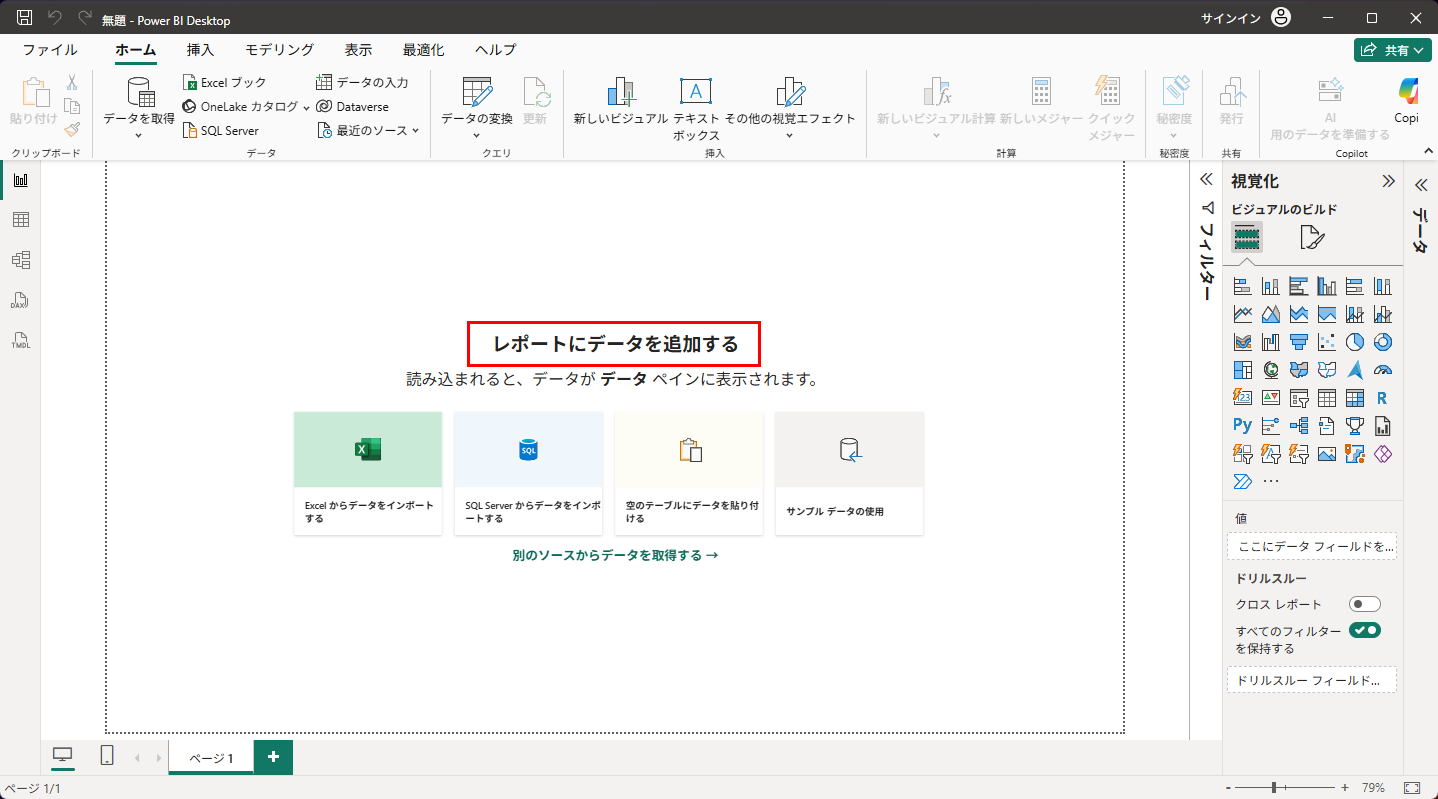This screenshot has width=1438, height=799.
Task: Select the matrix visual
Action: point(1355,398)
